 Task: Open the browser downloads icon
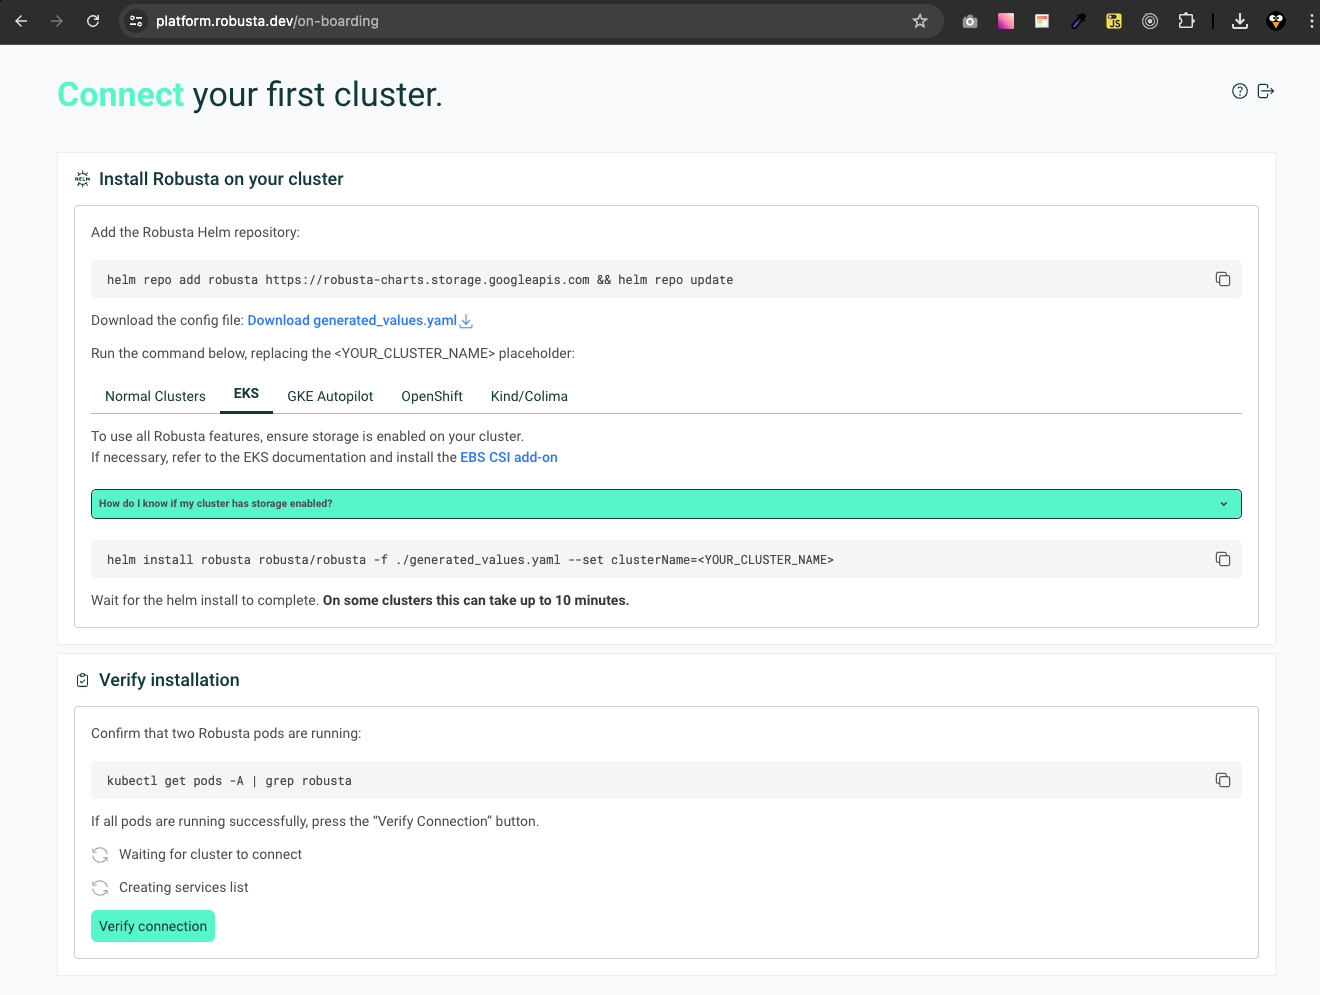[x=1240, y=21]
